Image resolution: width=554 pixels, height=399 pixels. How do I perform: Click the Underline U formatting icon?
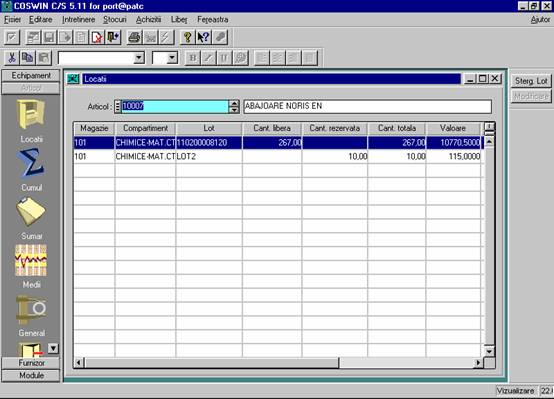pos(224,58)
